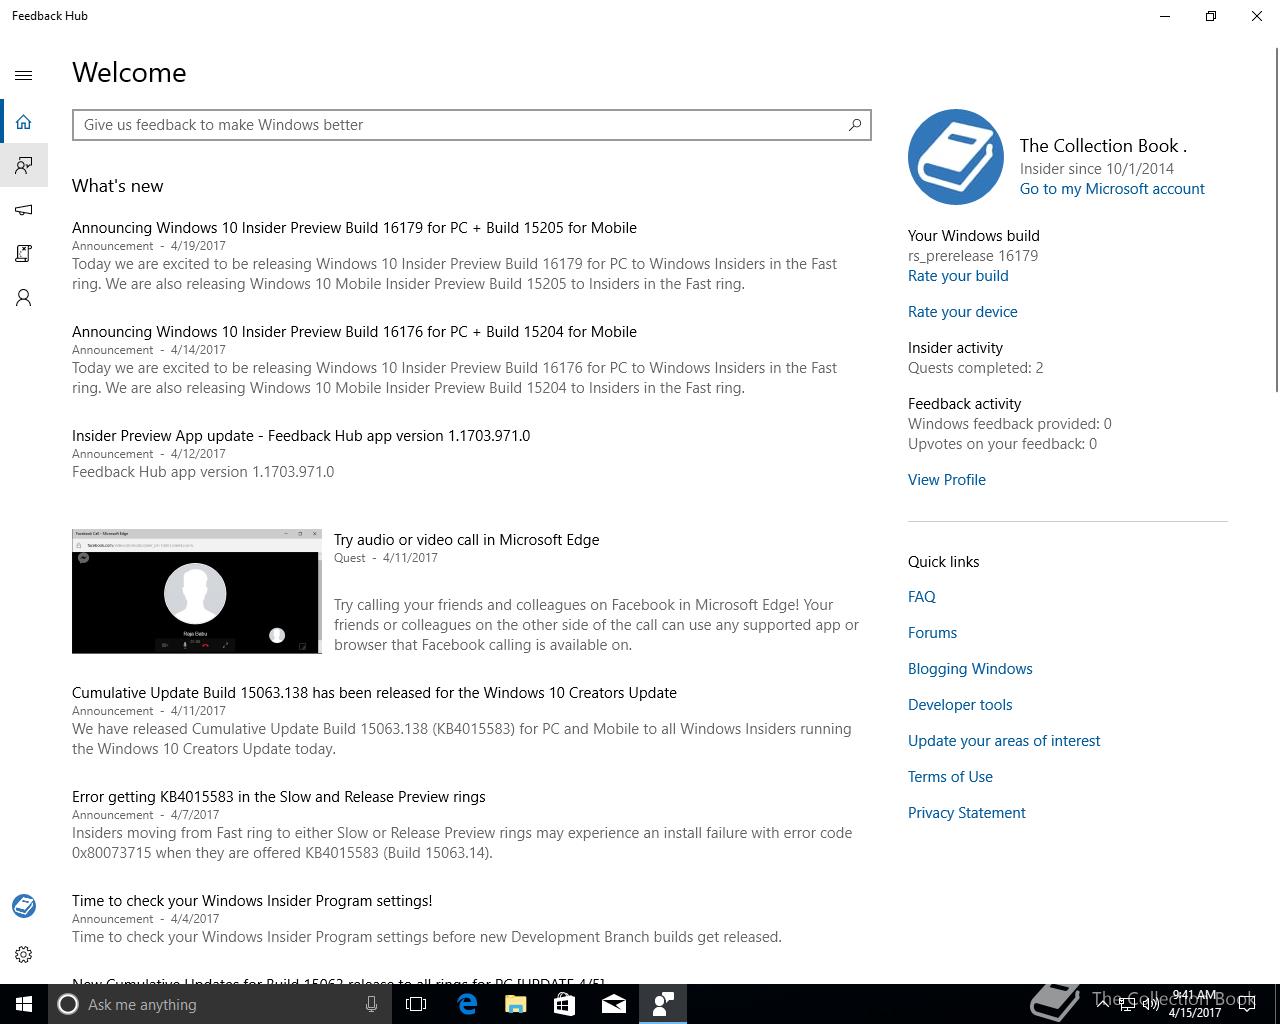Image resolution: width=1280 pixels, height=1024 pixels.
Task: Open File Explorer from the taskbar
Action: [x=516, y=1004]
